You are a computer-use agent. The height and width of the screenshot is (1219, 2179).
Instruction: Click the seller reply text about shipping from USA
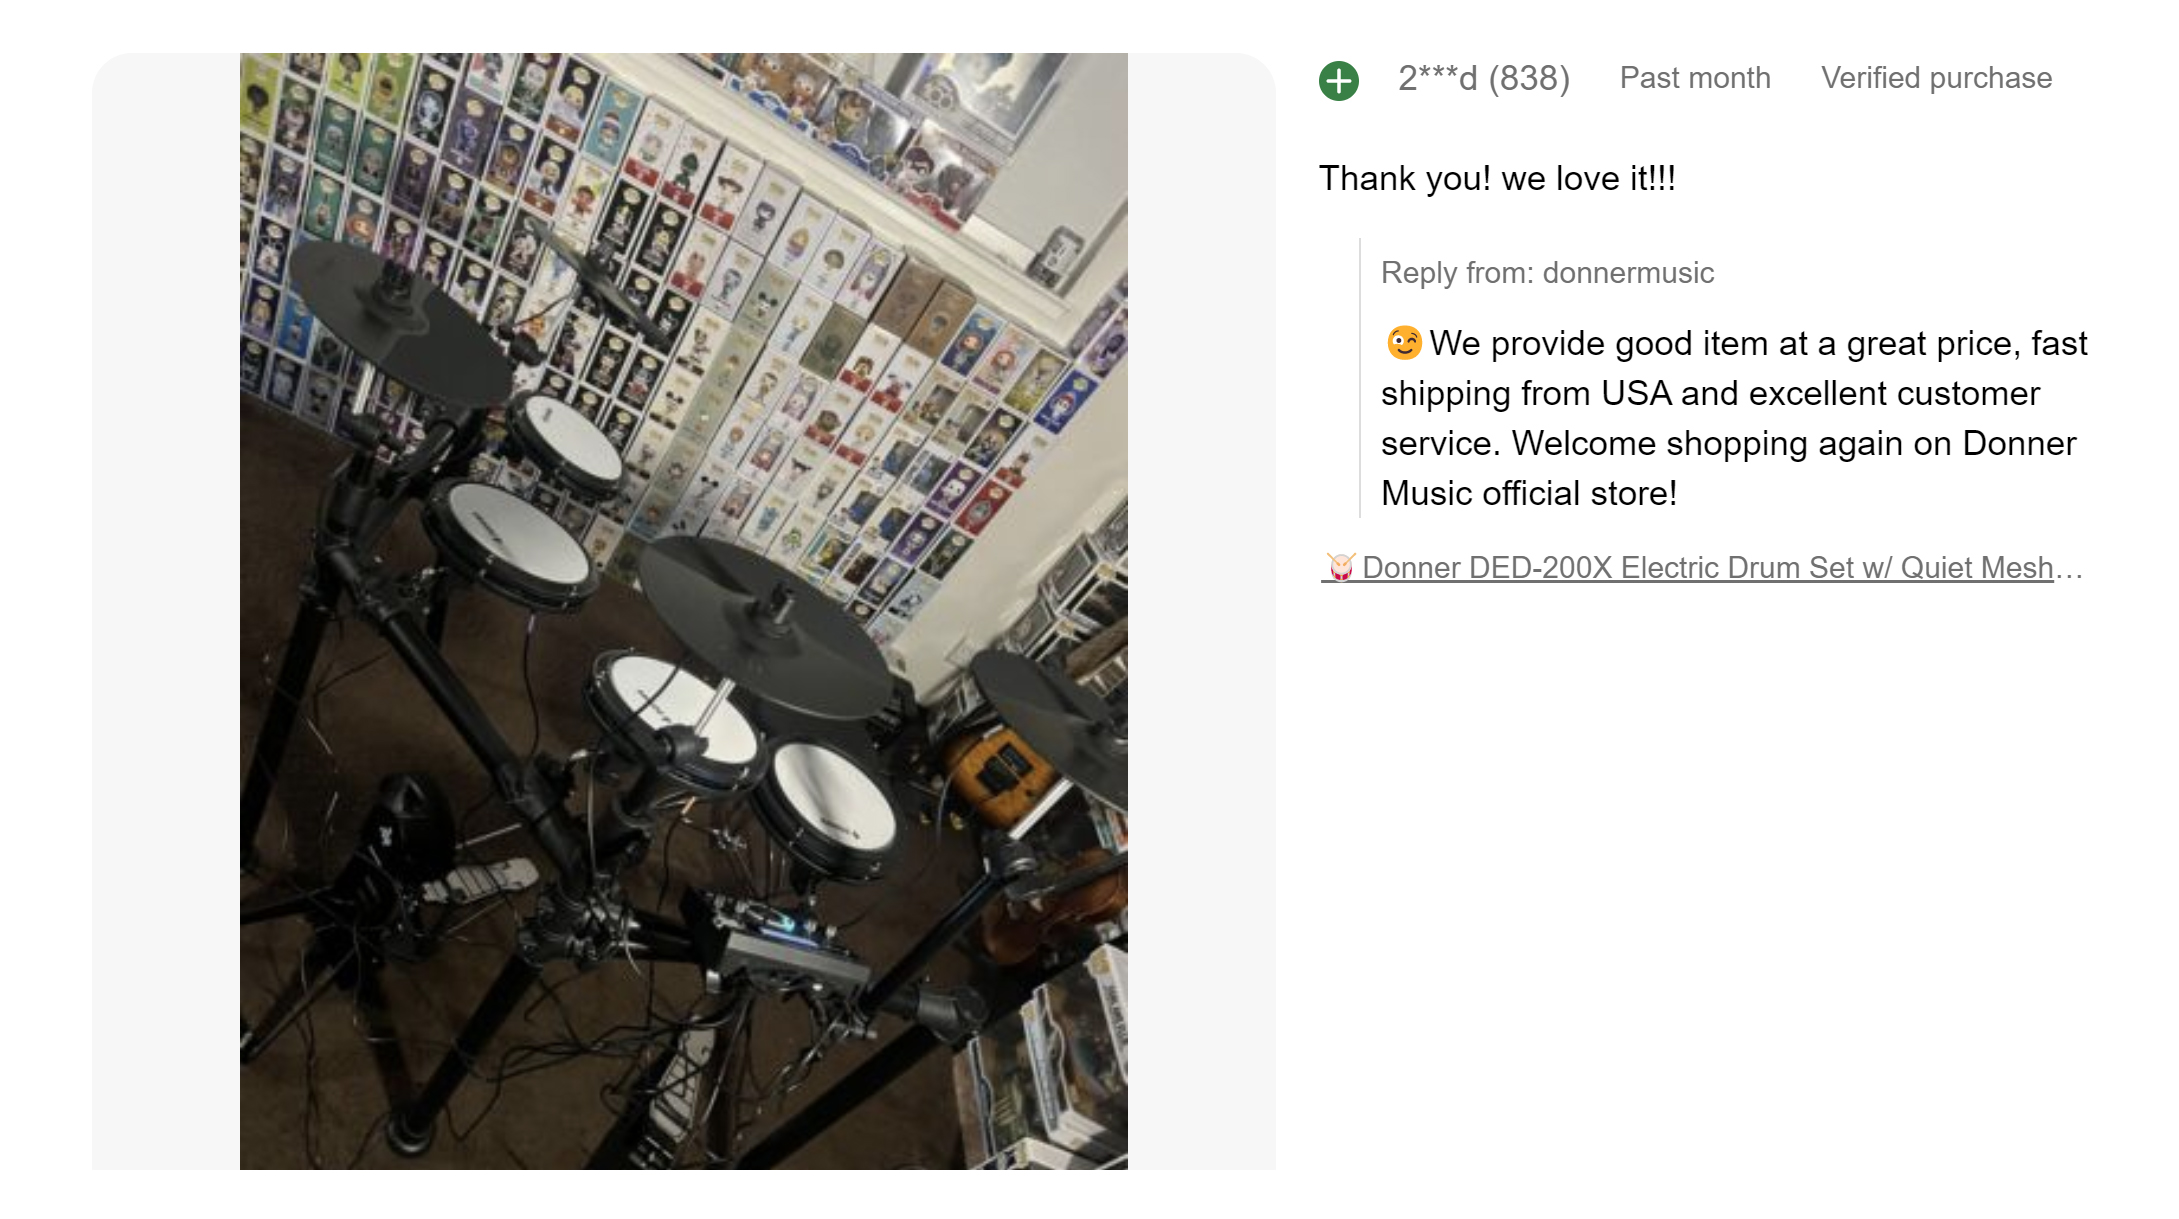[x=1734, y=418]
